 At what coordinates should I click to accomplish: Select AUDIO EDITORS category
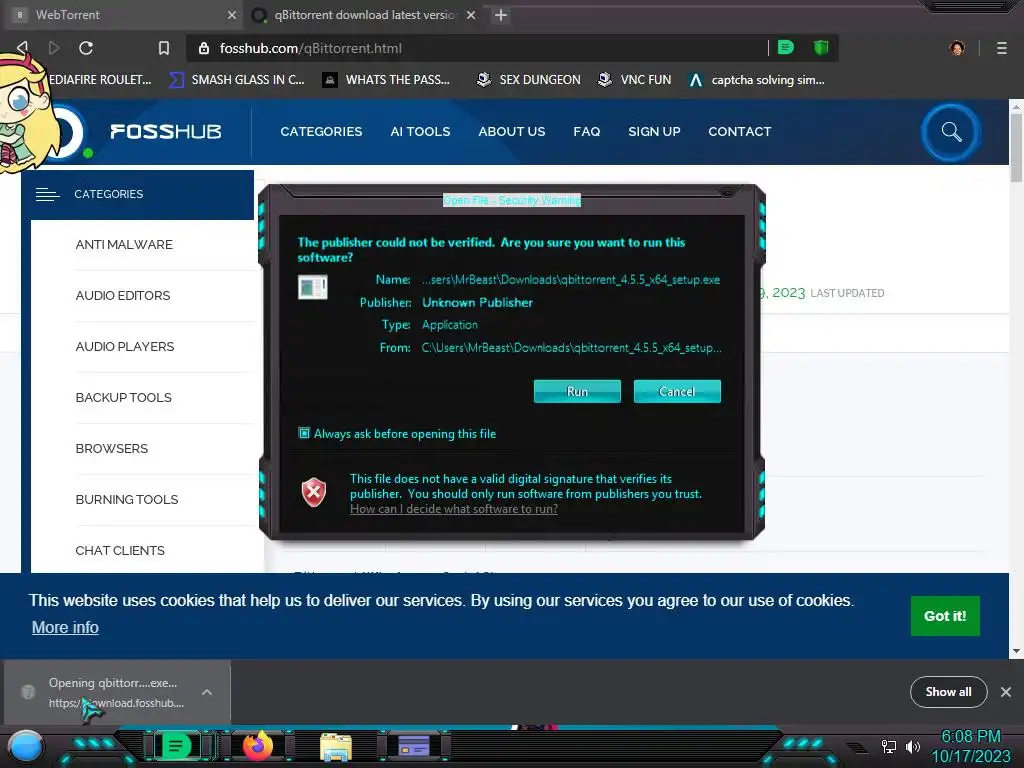coord(123,295)
